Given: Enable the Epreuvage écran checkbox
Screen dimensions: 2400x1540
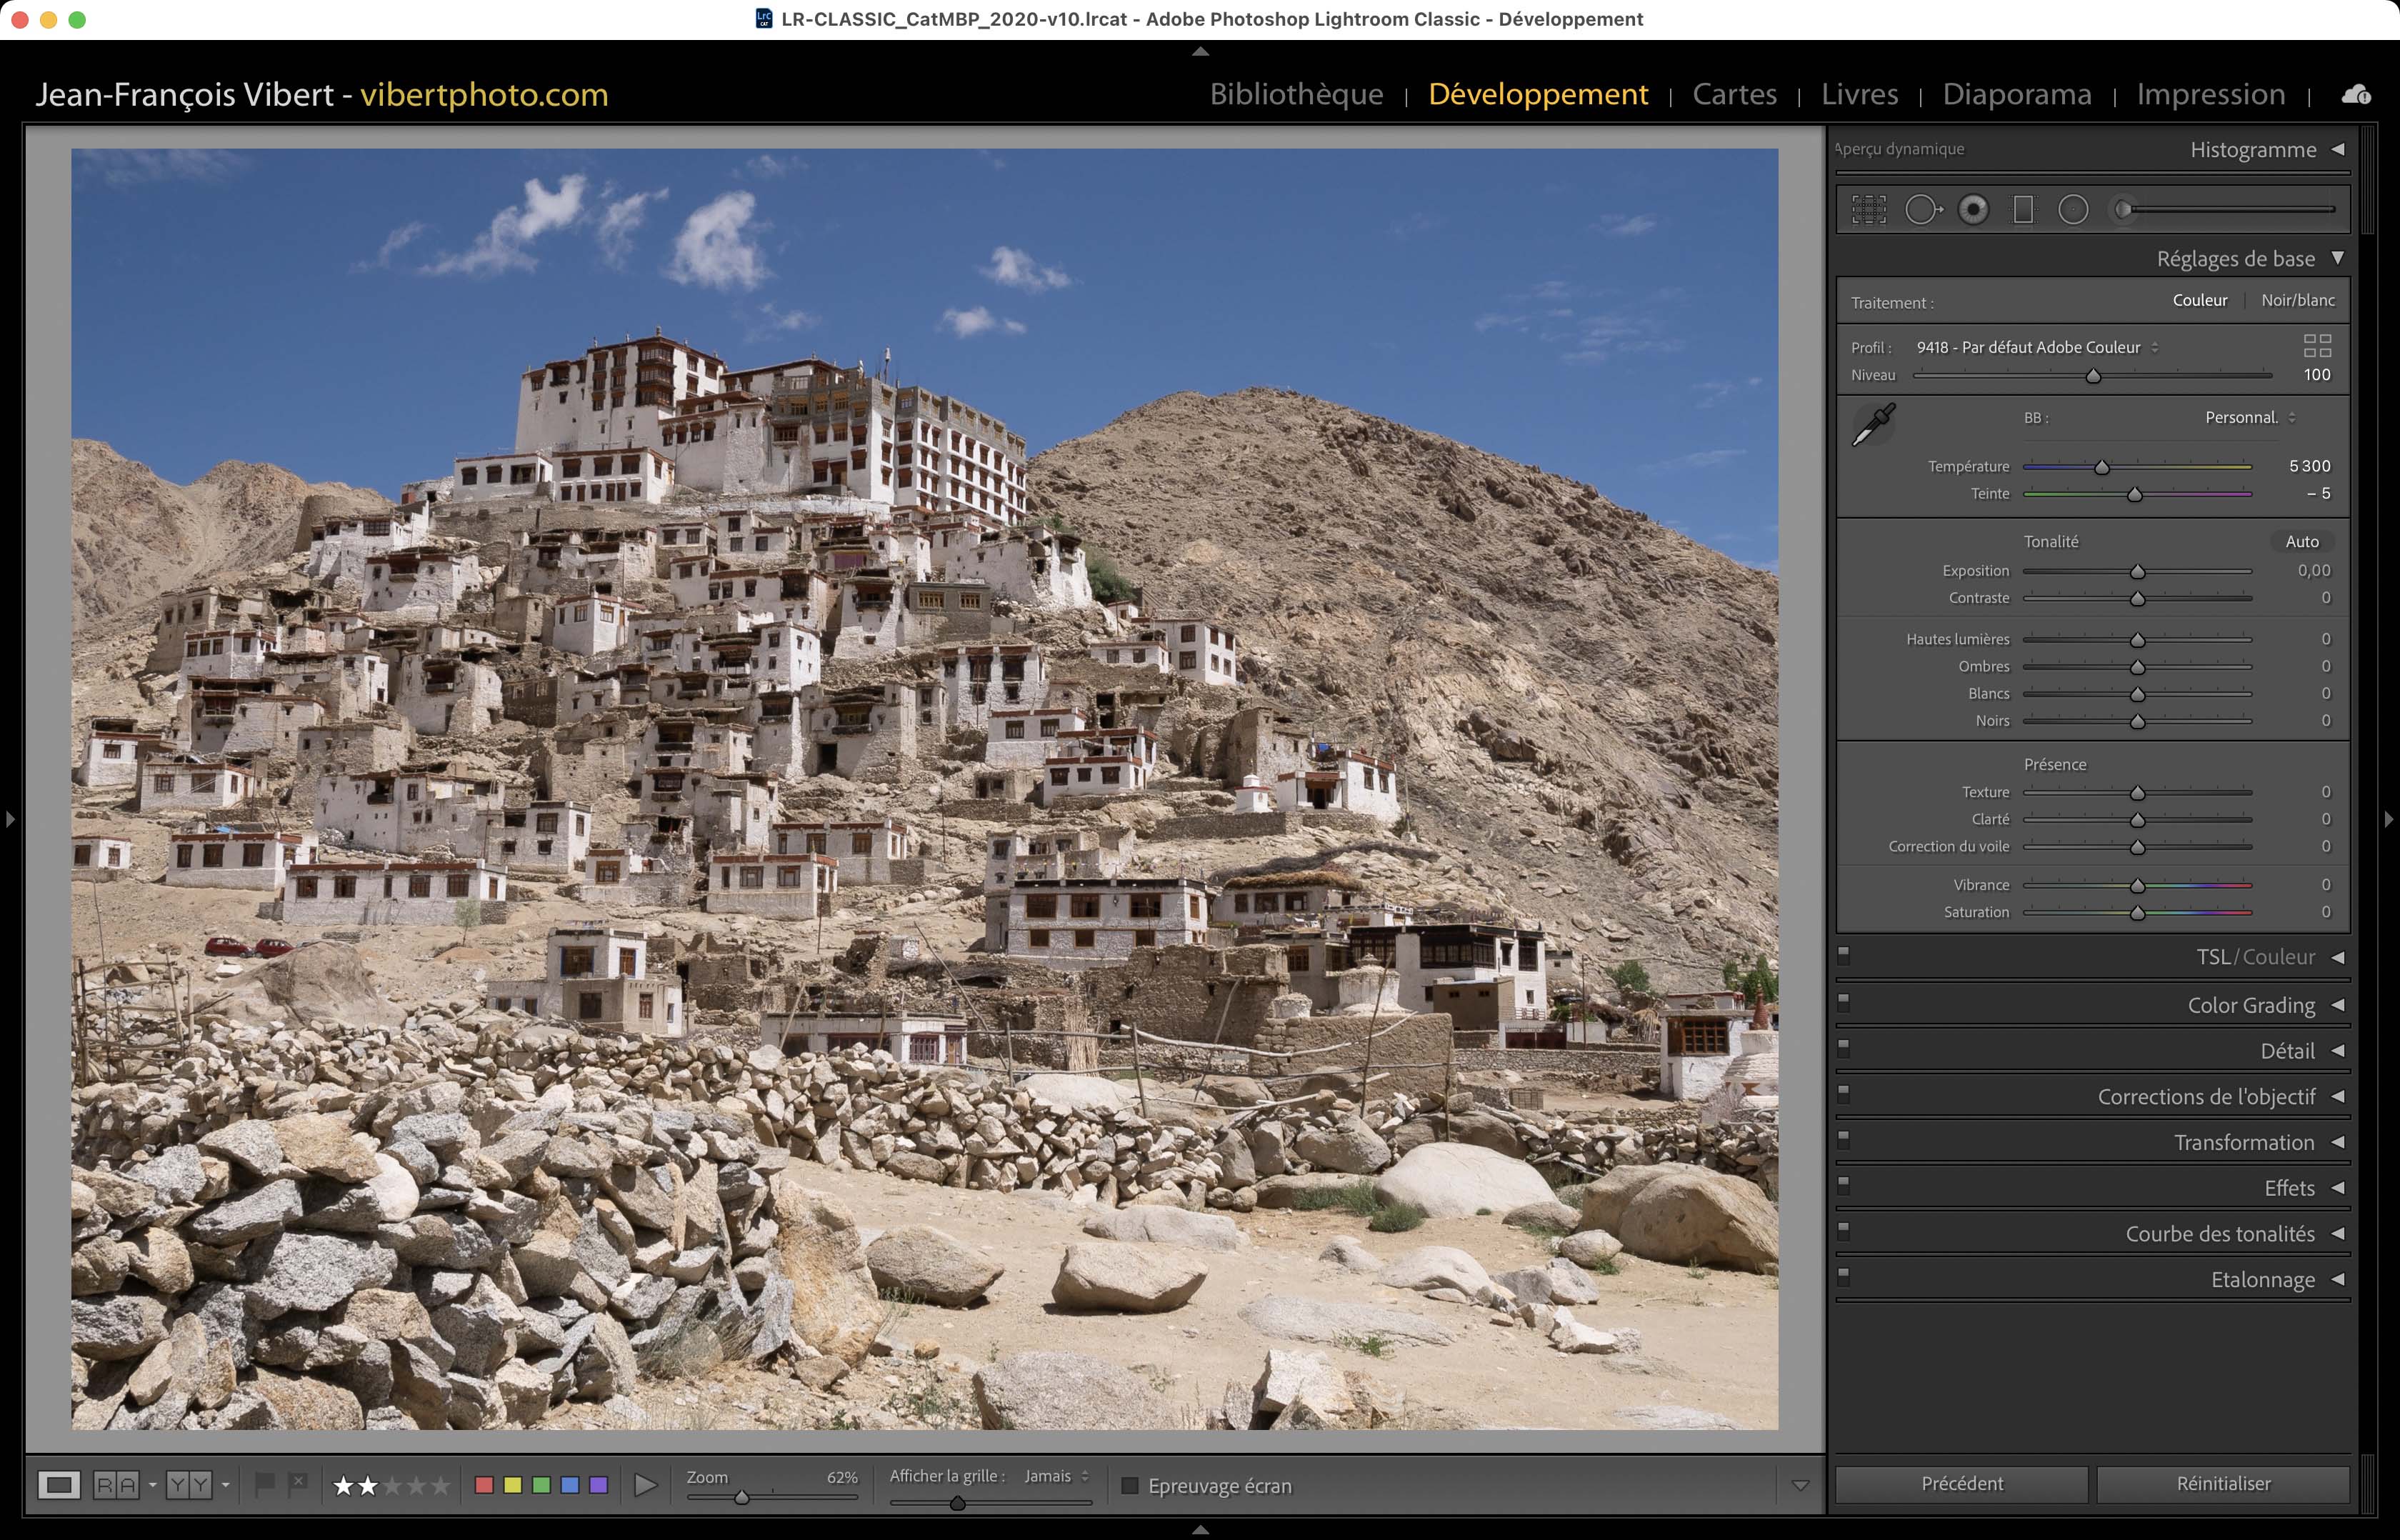Looking at the screenshot, I should (x=1130, y=1486).
